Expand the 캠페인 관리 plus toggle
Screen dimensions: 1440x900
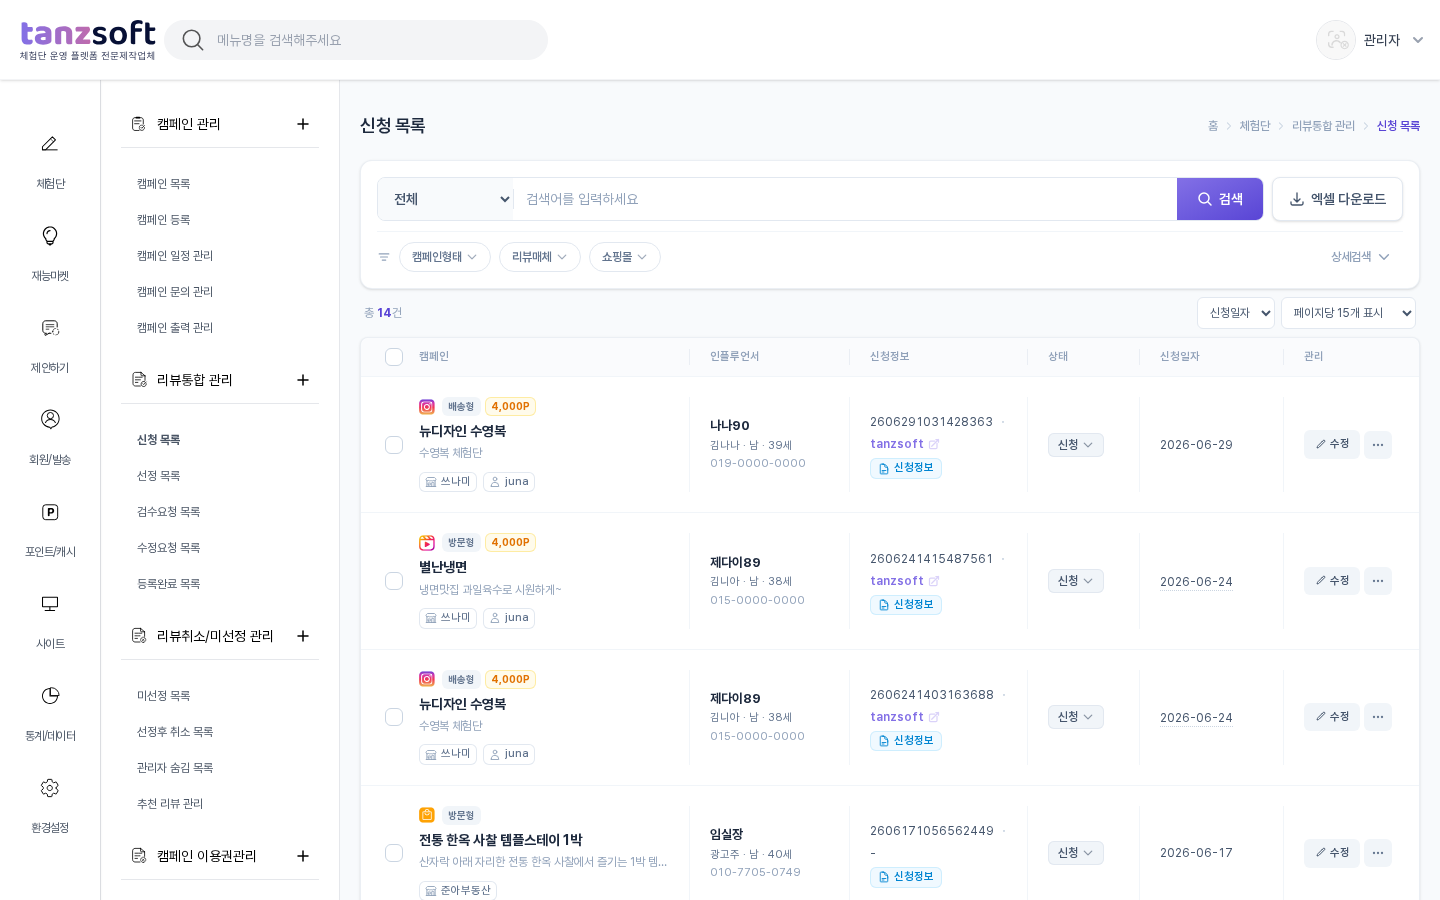(303, 124)
